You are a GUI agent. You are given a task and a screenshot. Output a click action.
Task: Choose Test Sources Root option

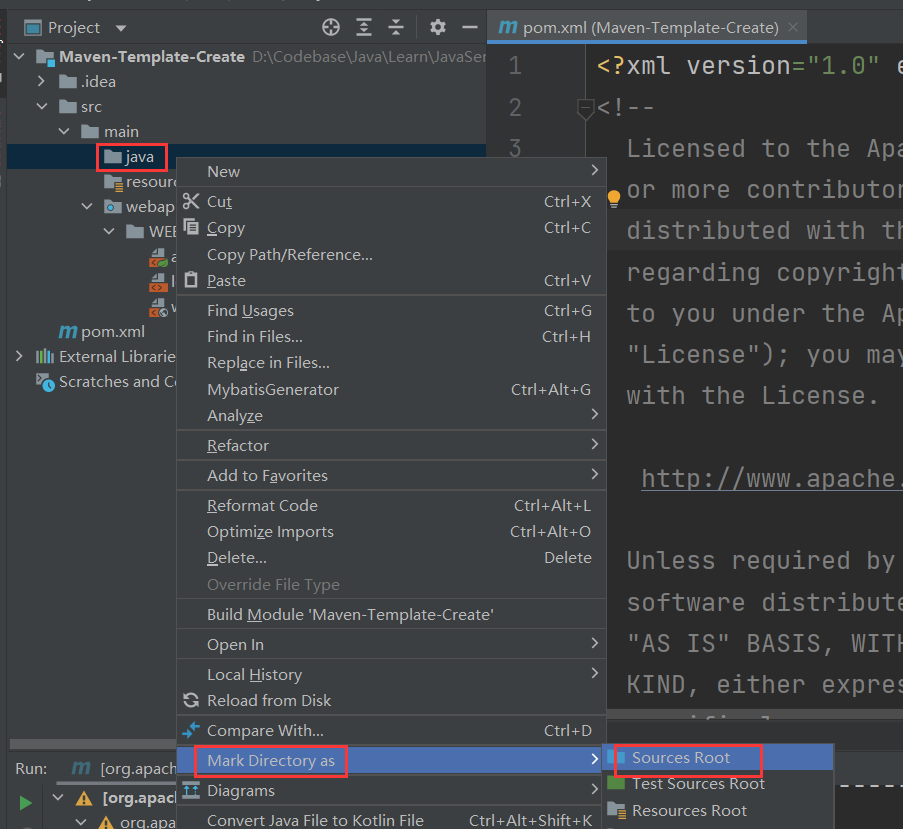click(698, 784)
